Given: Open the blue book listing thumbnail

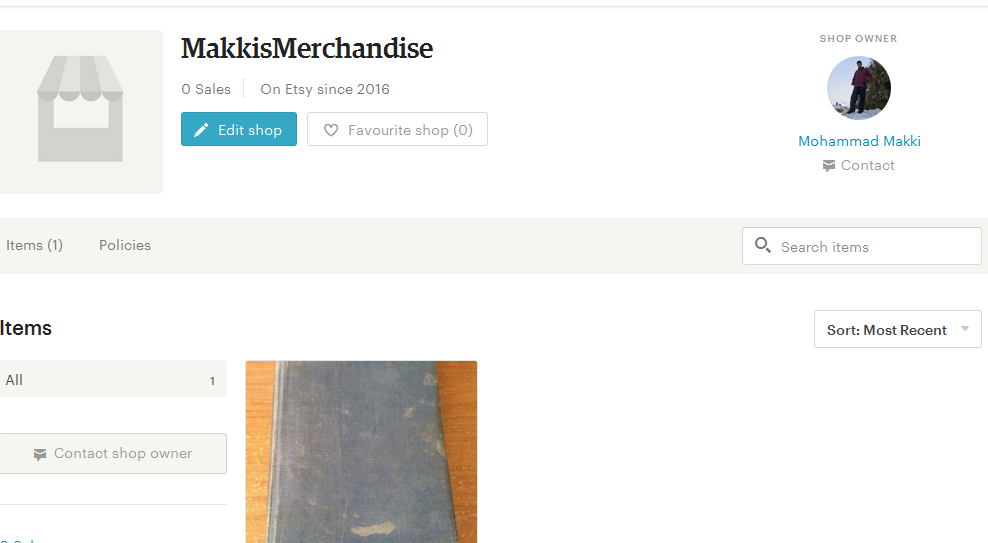Looking at the screenshot, I should pyautogui.click(x=361, y=452).
